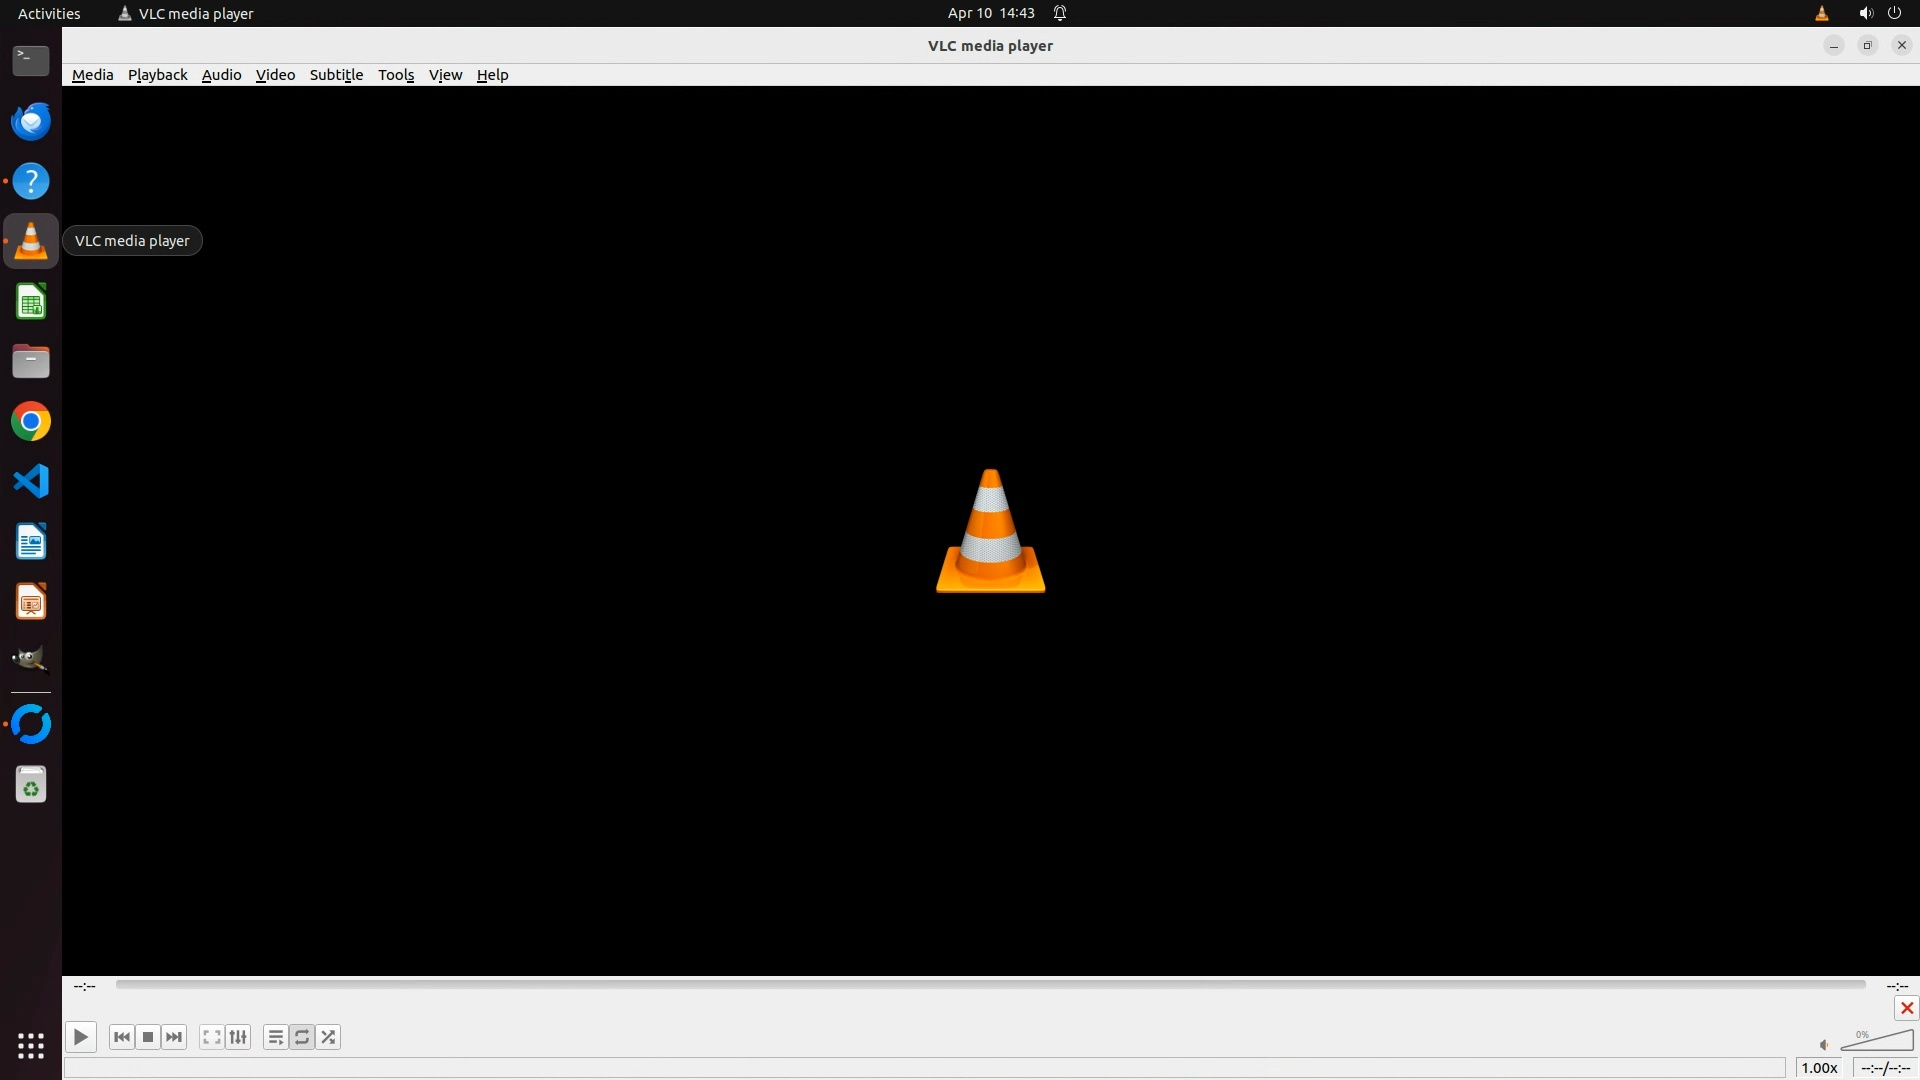Image resolution: width=1920 pixels, height=1080 pixels.
Task: Click the Previous media button
Action: (x=122, y=1037)
